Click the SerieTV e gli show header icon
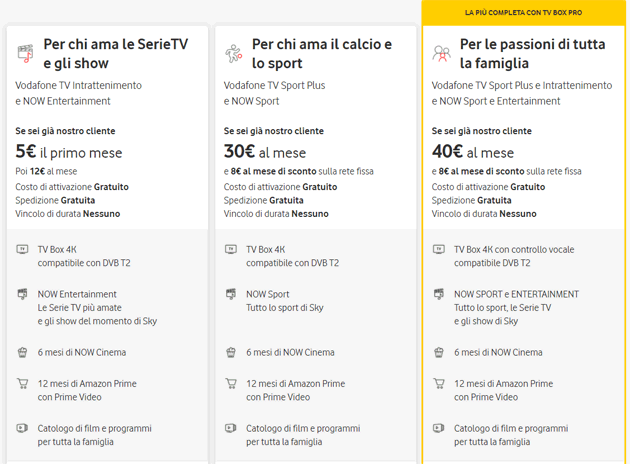 pyautogui.click(x=24, y=53)
